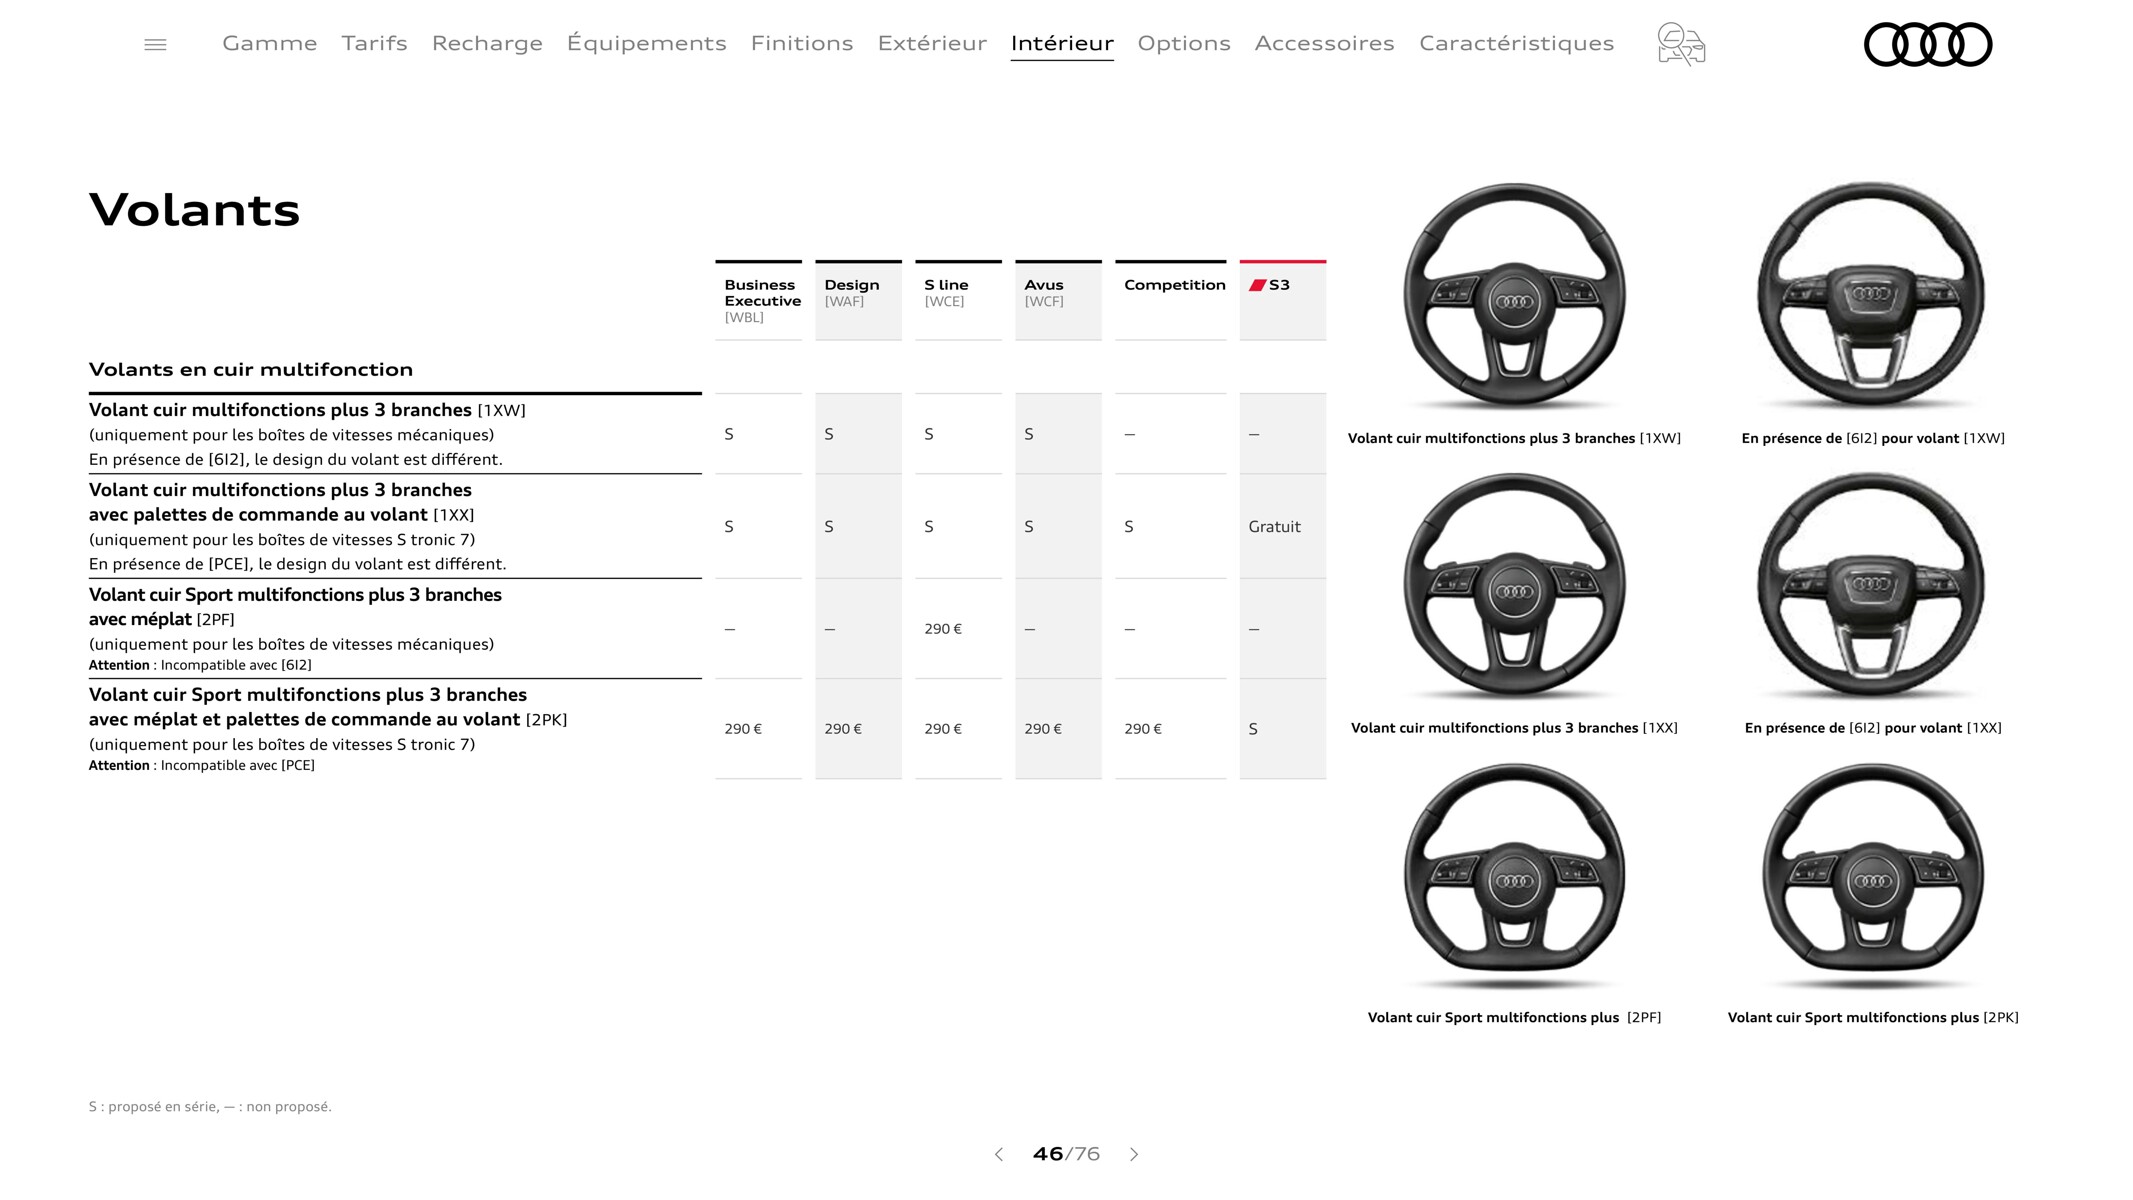Screen dimensions: 2133x1200
Task: Click the Attention Incompatible avec [6I2] note
Action: tap(200, 665)
